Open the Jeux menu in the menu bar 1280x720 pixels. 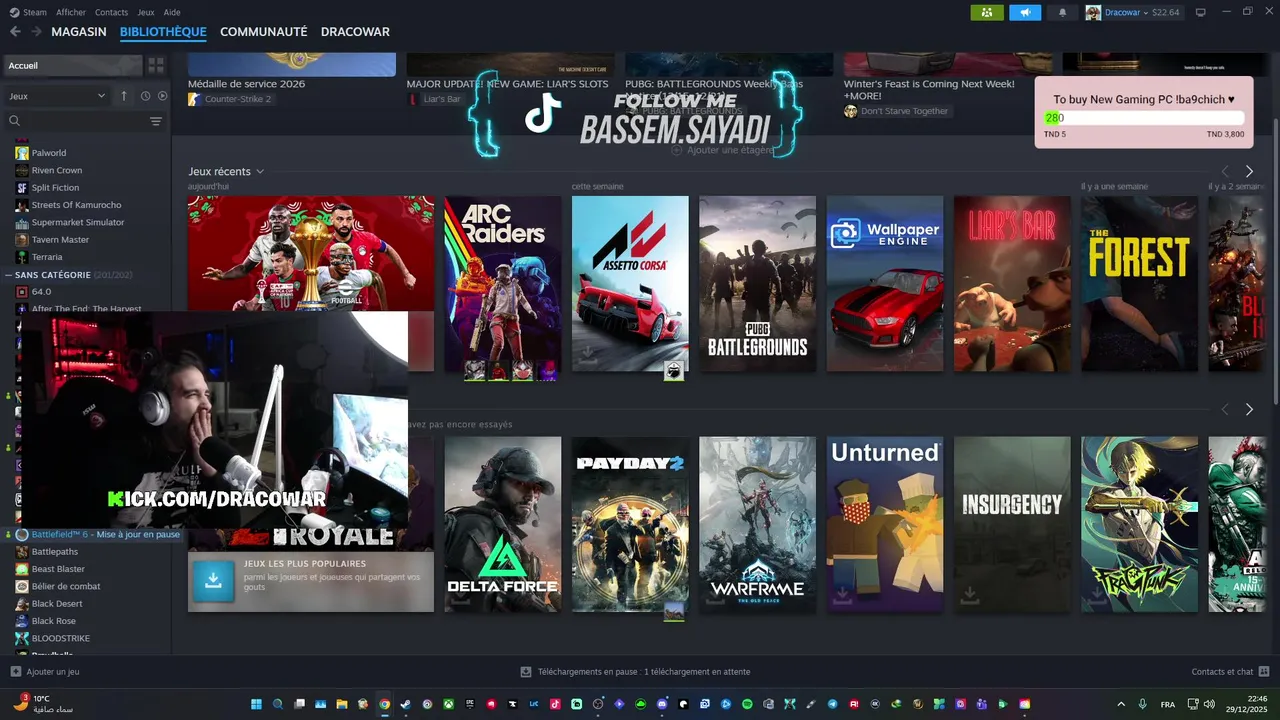[x=145, y=12]
